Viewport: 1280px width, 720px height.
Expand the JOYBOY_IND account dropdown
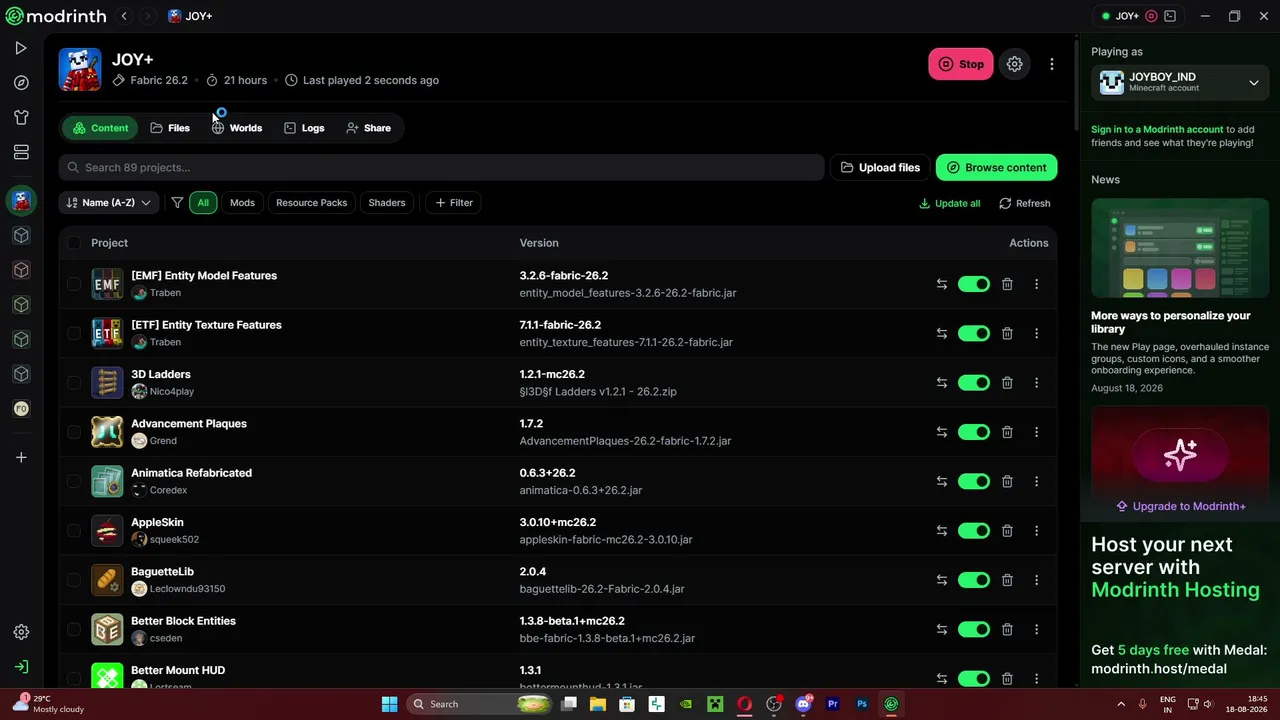coord(1180,83)
